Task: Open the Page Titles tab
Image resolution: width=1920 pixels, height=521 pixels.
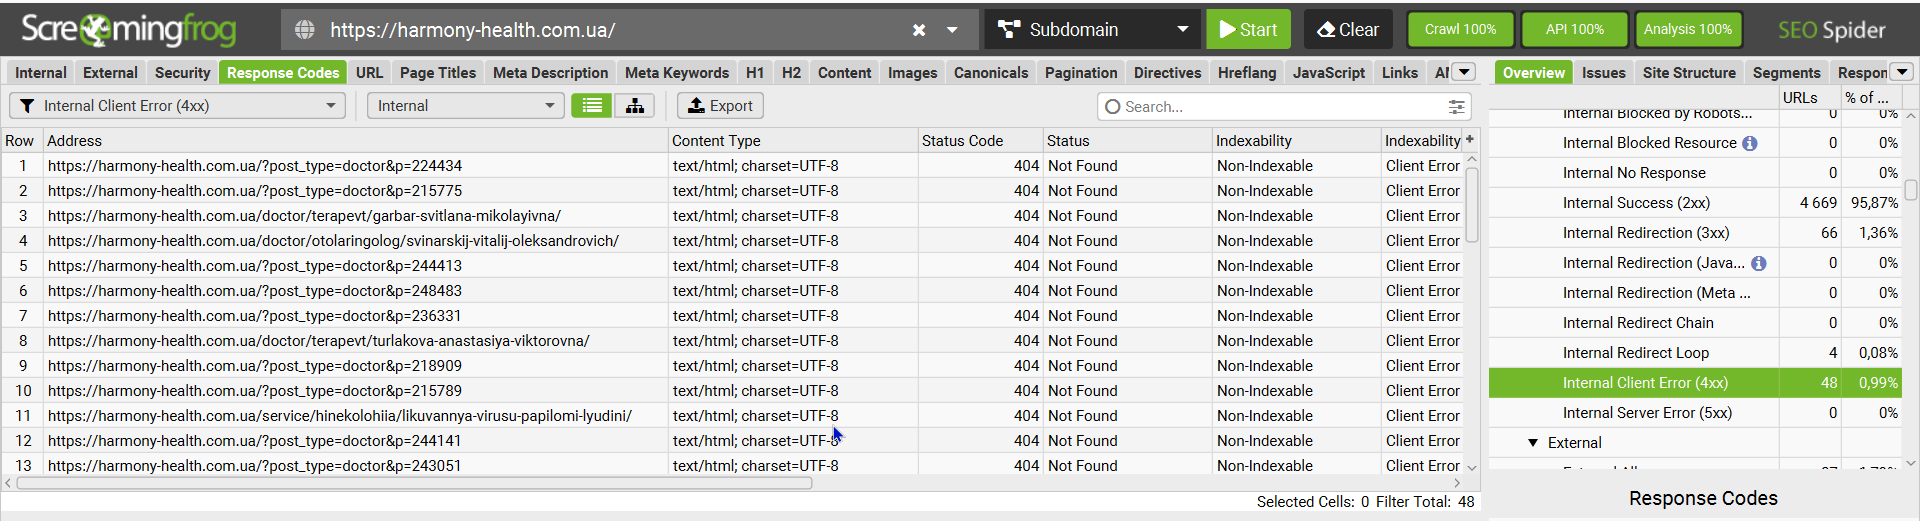Action: 437,73
